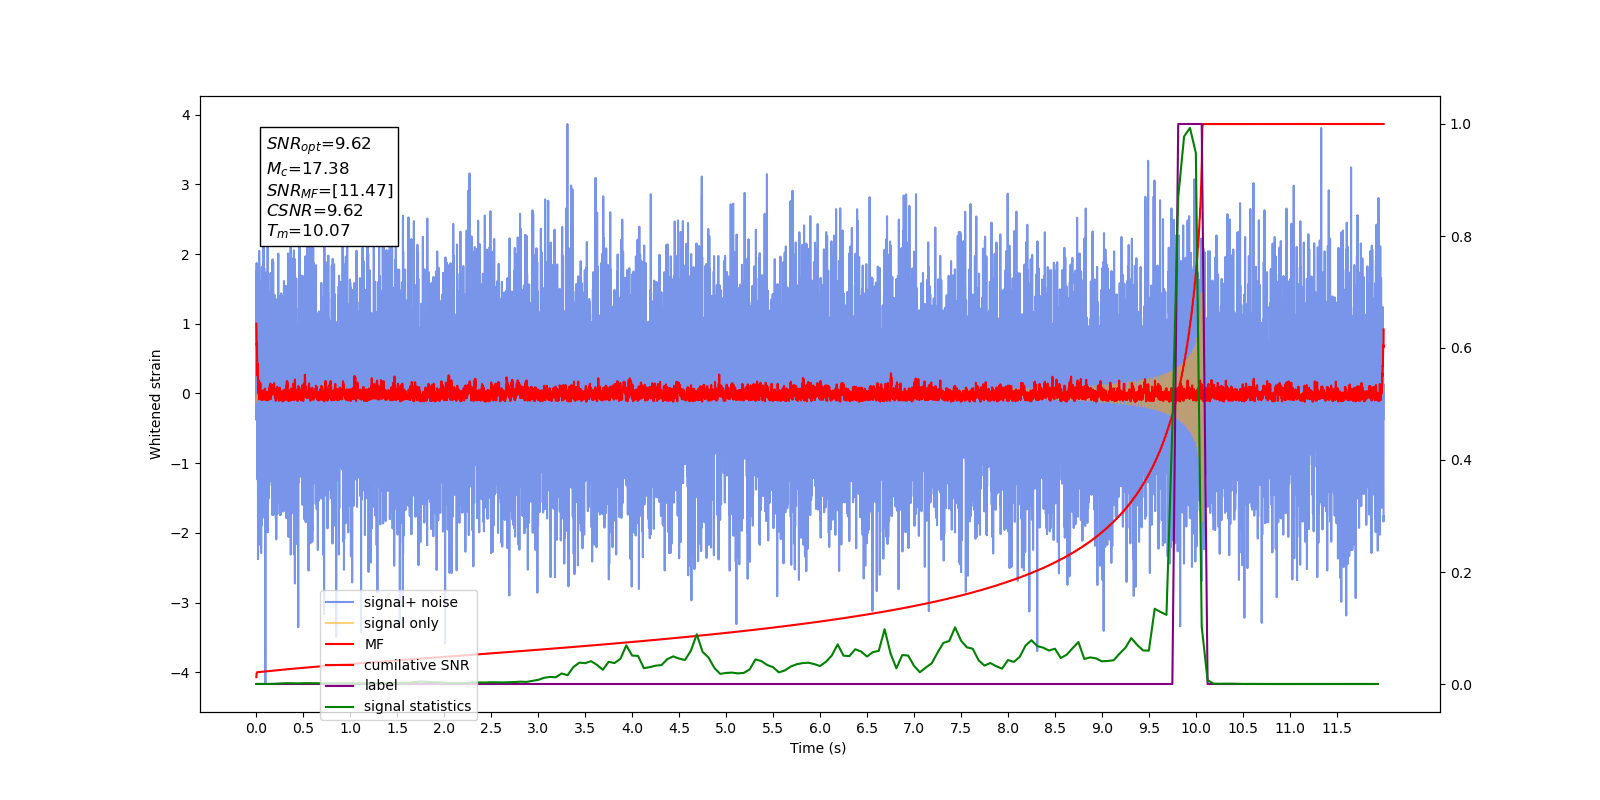This screenshot has width=1600, height=800.
Task: Click the SNR_MF=[11.47] annotation line
Action: coord(330,190)
